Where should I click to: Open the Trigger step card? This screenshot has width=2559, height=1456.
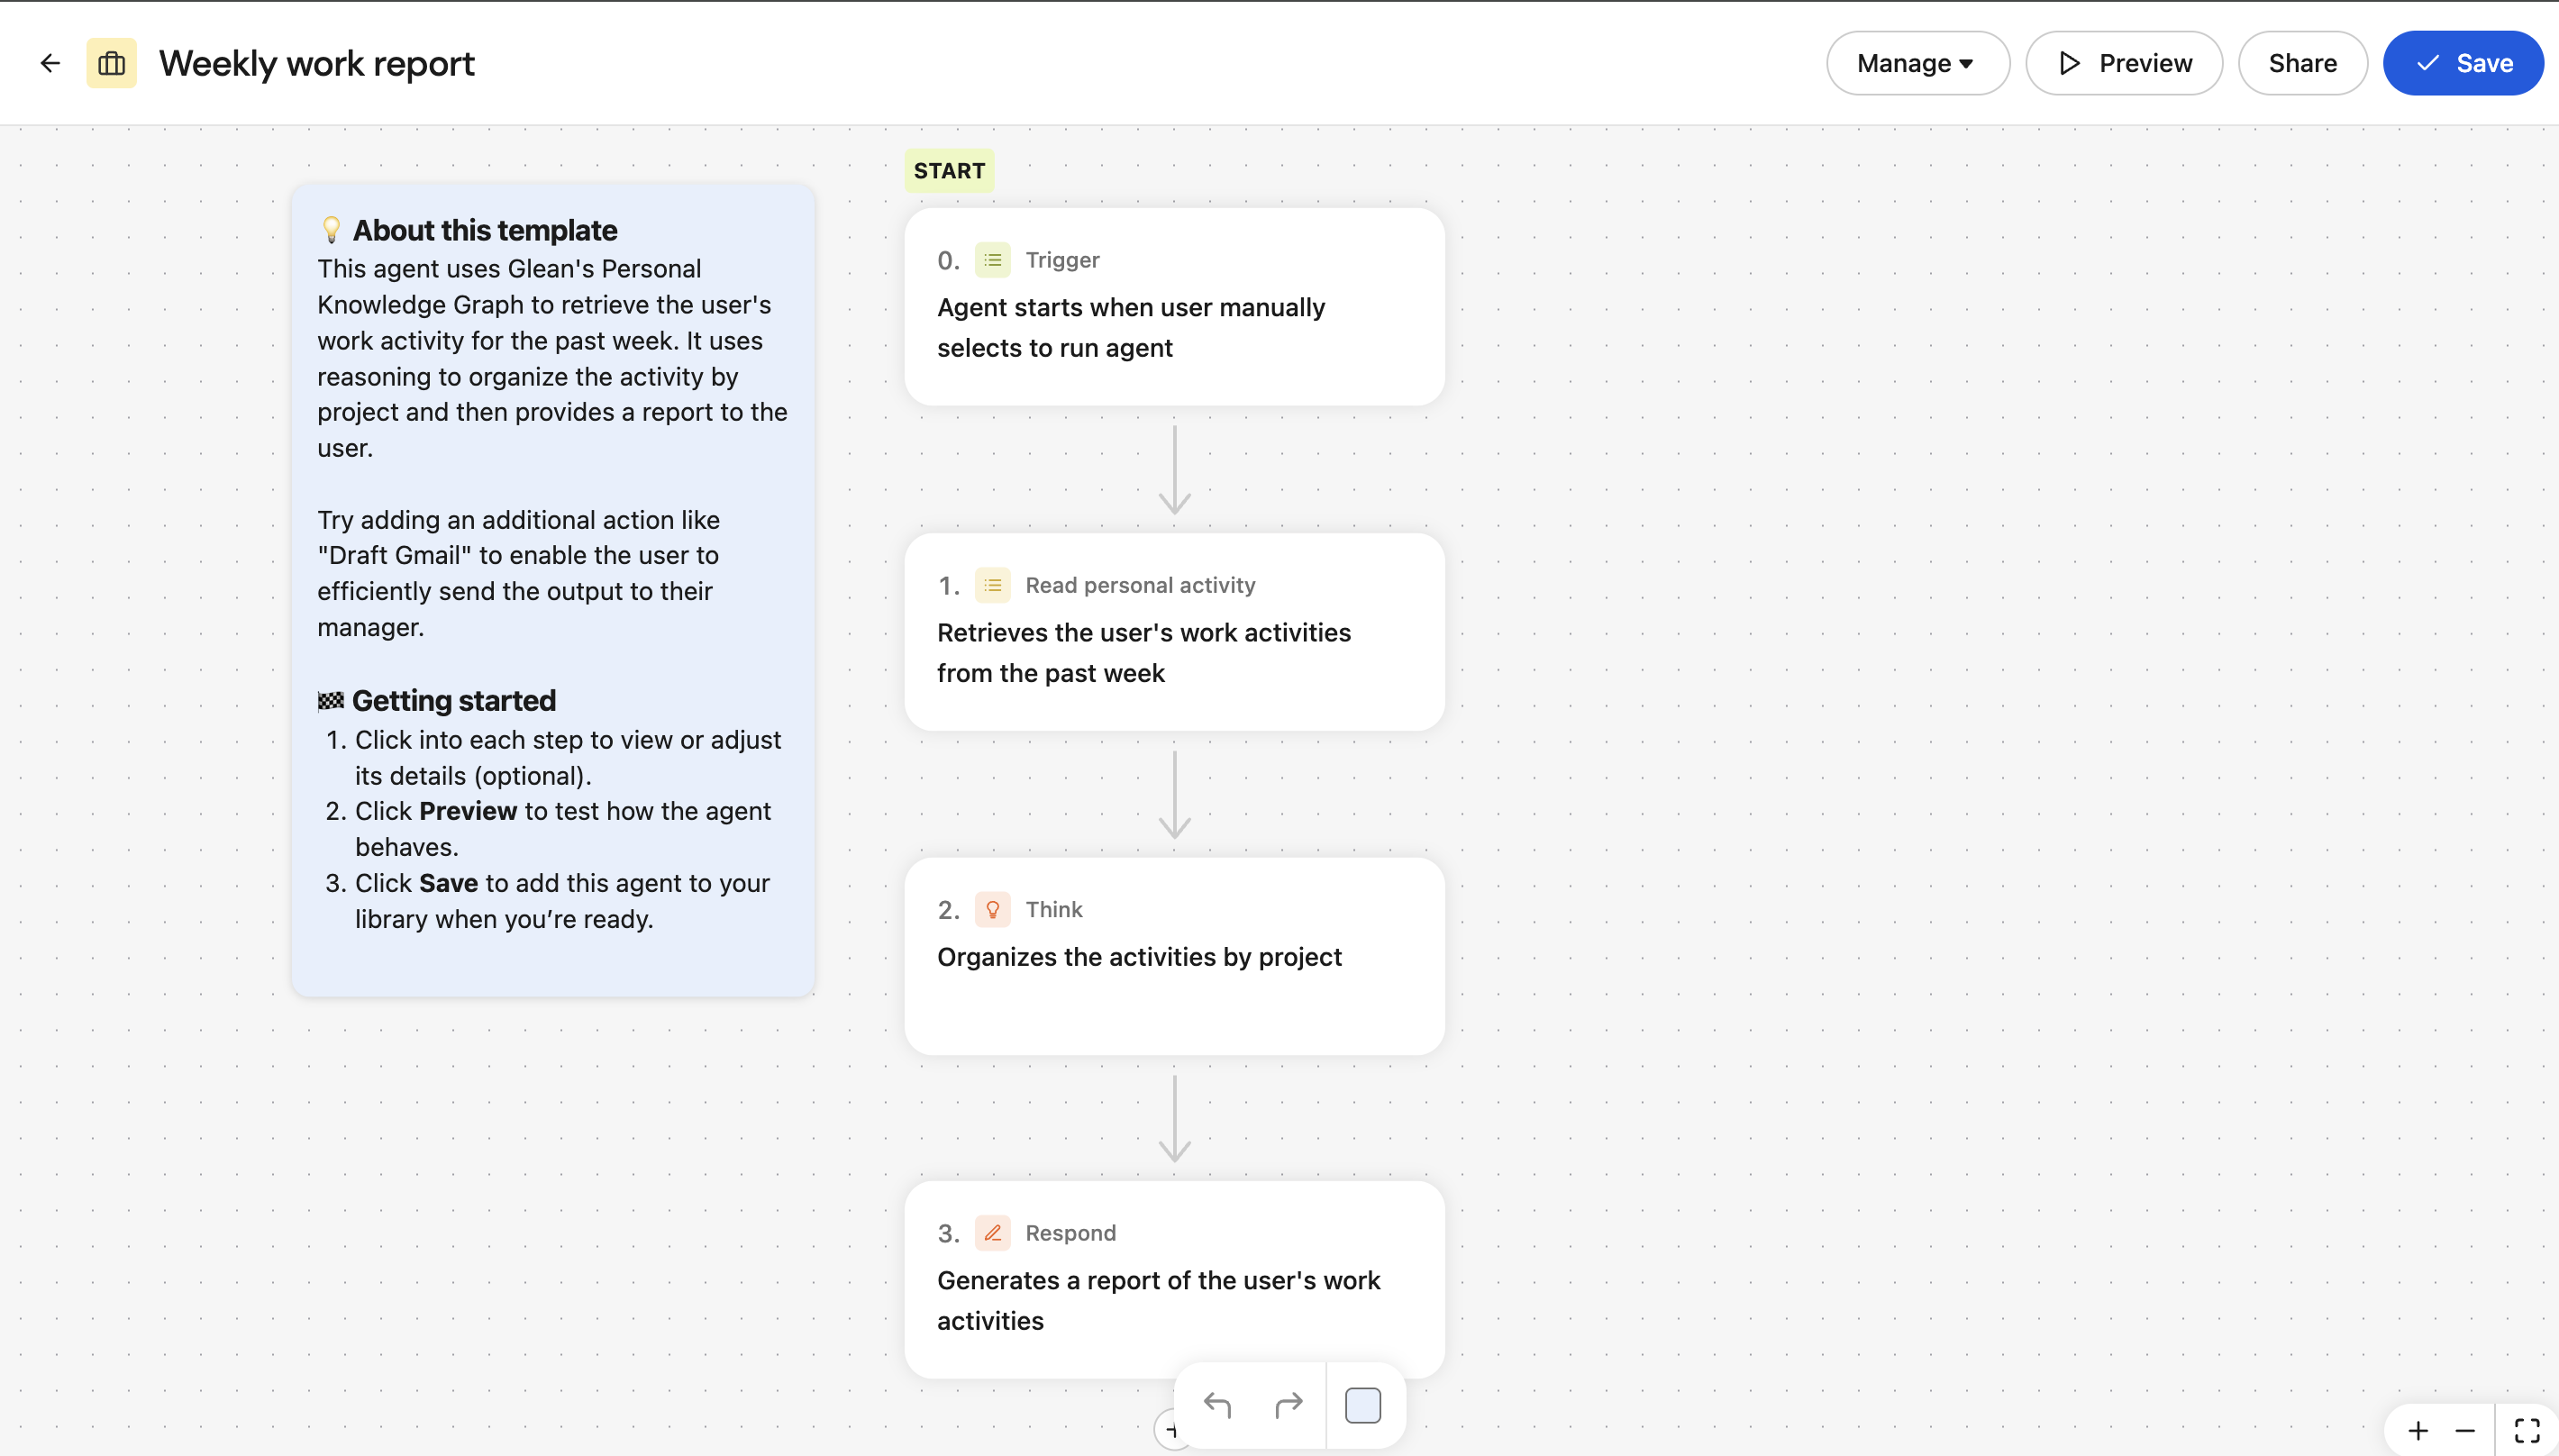[x=1174, y=306]
